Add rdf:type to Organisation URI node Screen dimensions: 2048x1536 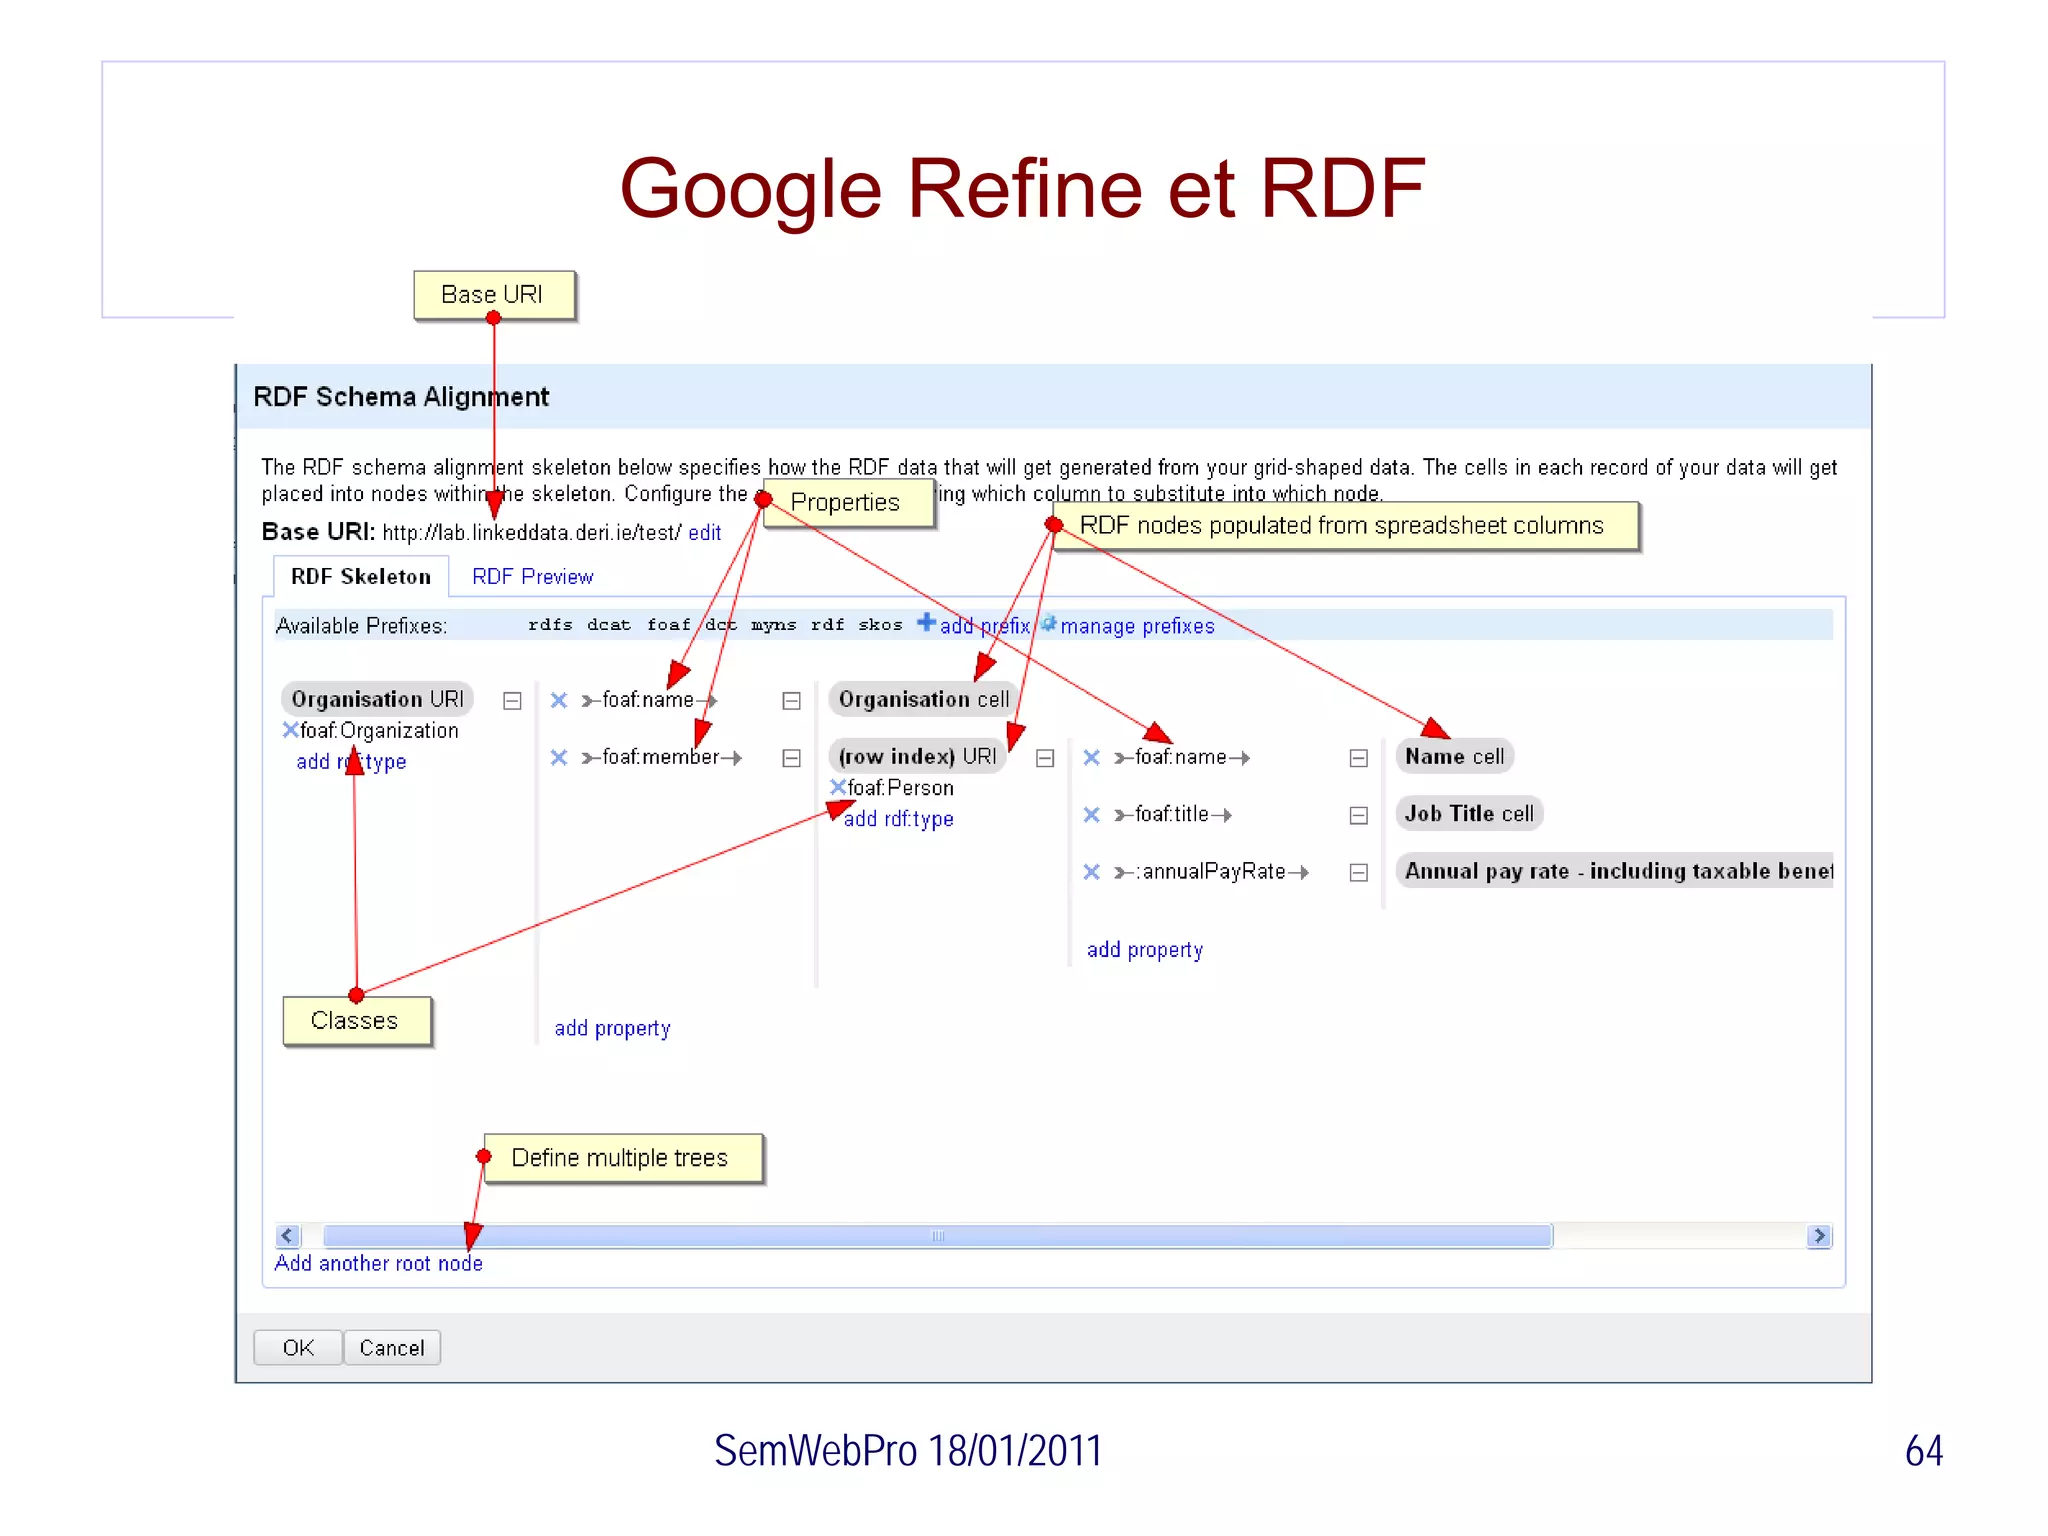click(351, 762)
